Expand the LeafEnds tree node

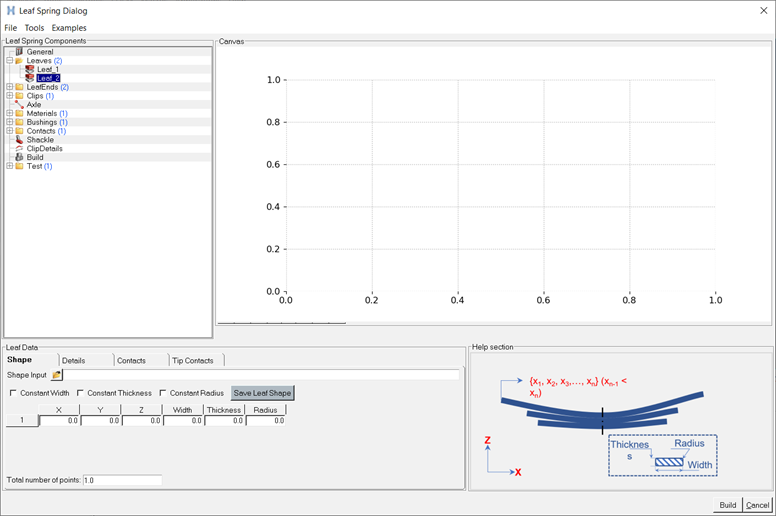coord(9,87)
